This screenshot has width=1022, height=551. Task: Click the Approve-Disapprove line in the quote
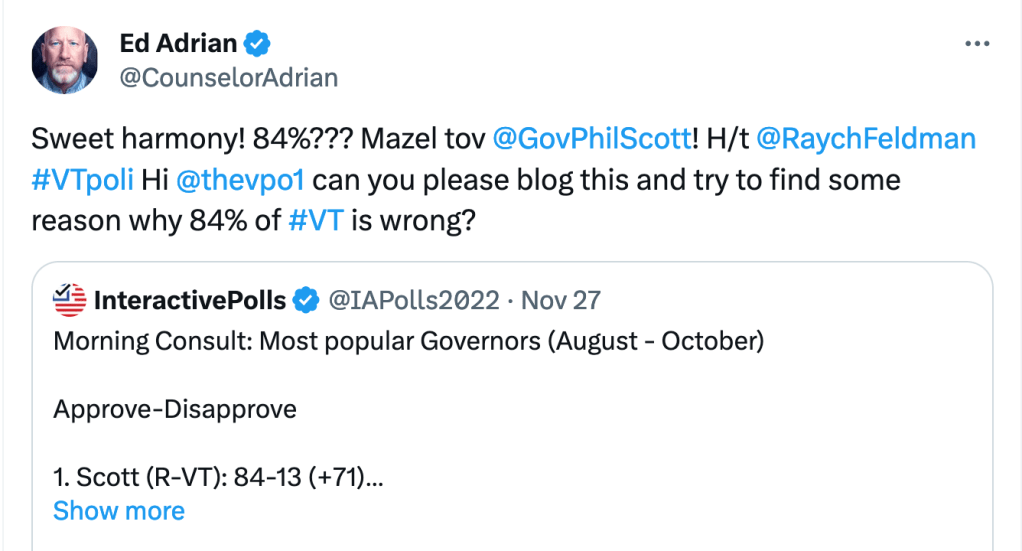tap(174, 409)
